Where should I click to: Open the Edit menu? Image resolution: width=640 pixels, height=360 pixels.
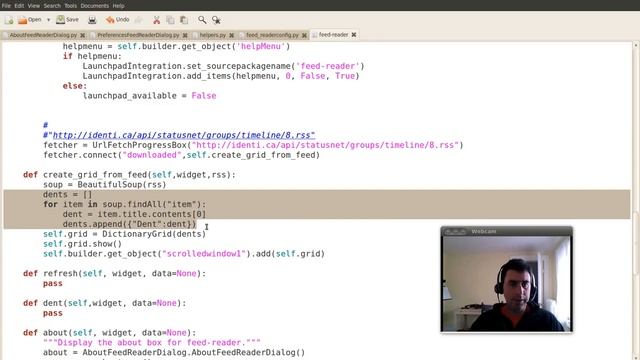click(x=19, y=6)
